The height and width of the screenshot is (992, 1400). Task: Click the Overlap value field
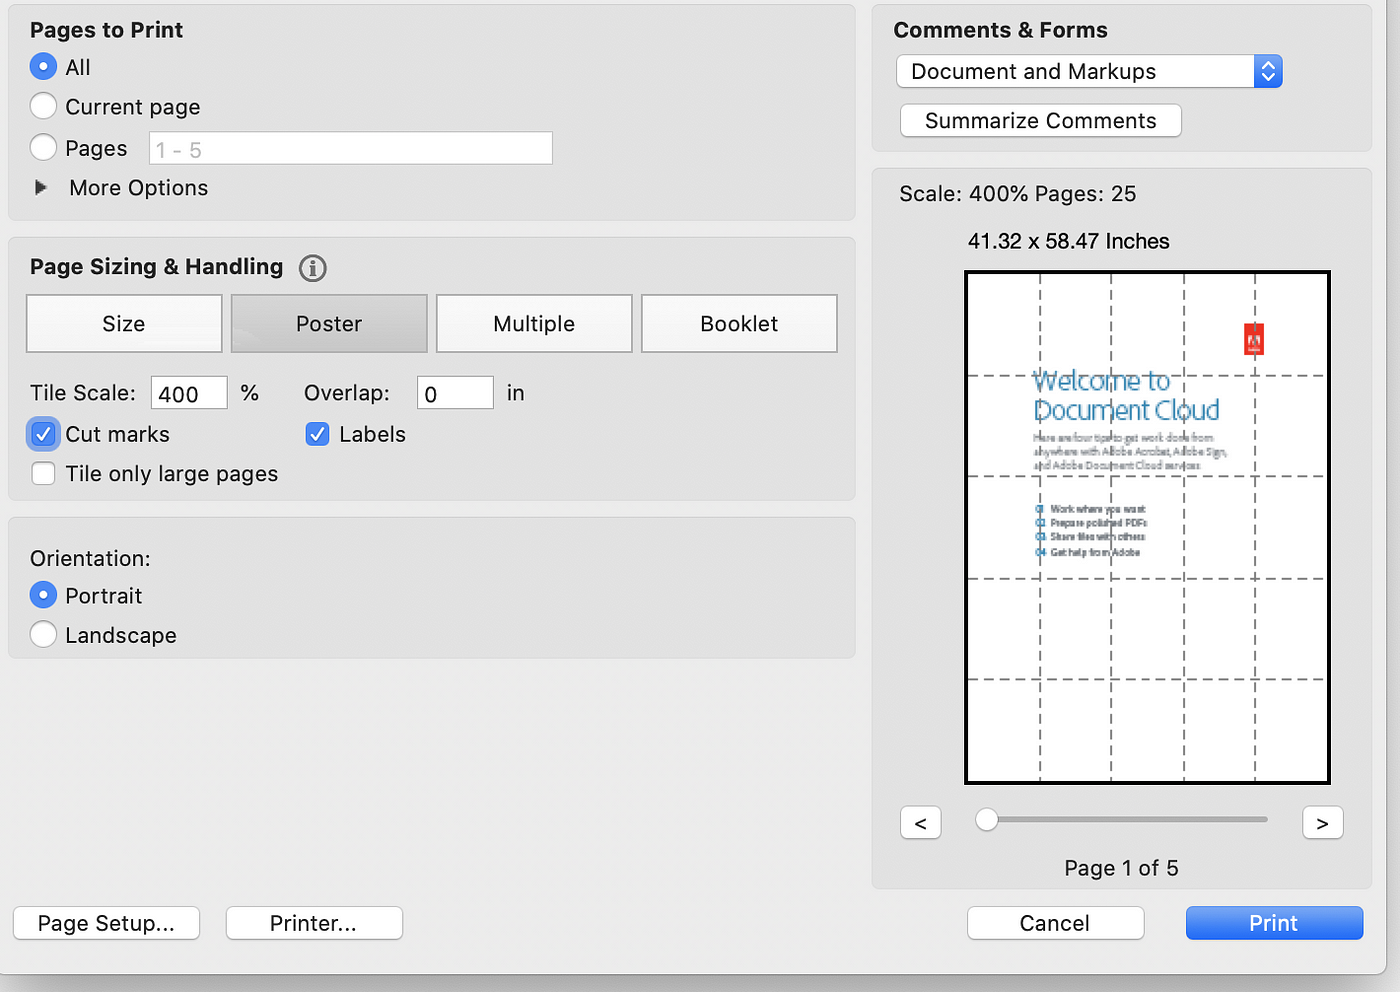(455, 393)
